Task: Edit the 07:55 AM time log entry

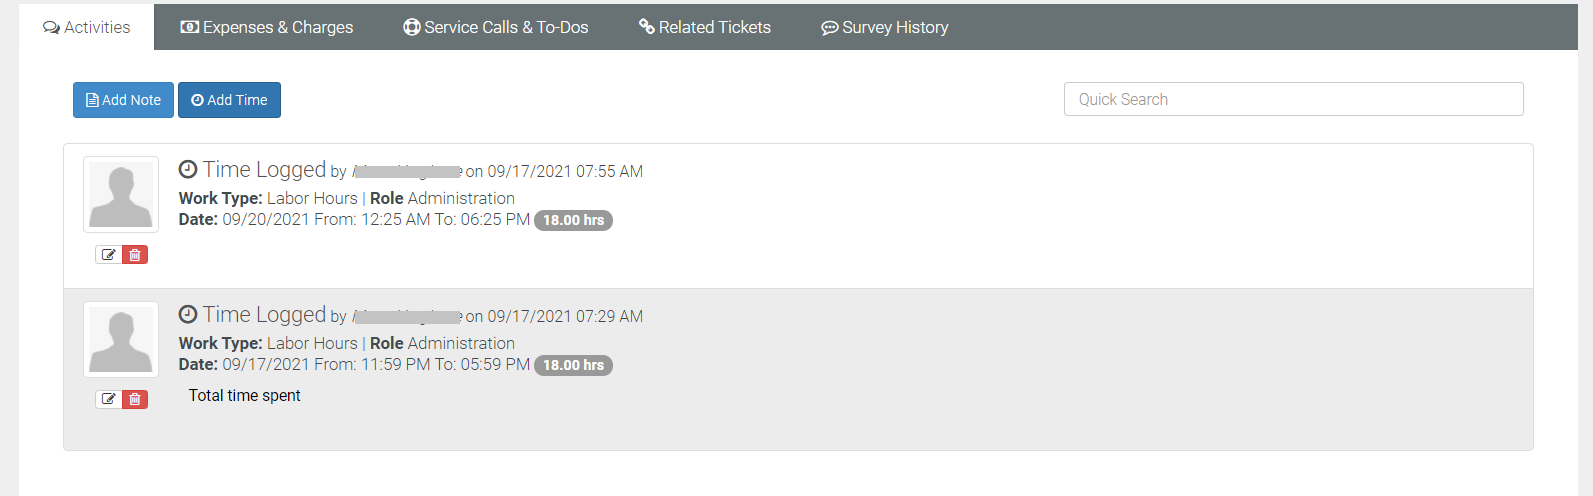Action: pyautogui.click(x=109, y=255)
